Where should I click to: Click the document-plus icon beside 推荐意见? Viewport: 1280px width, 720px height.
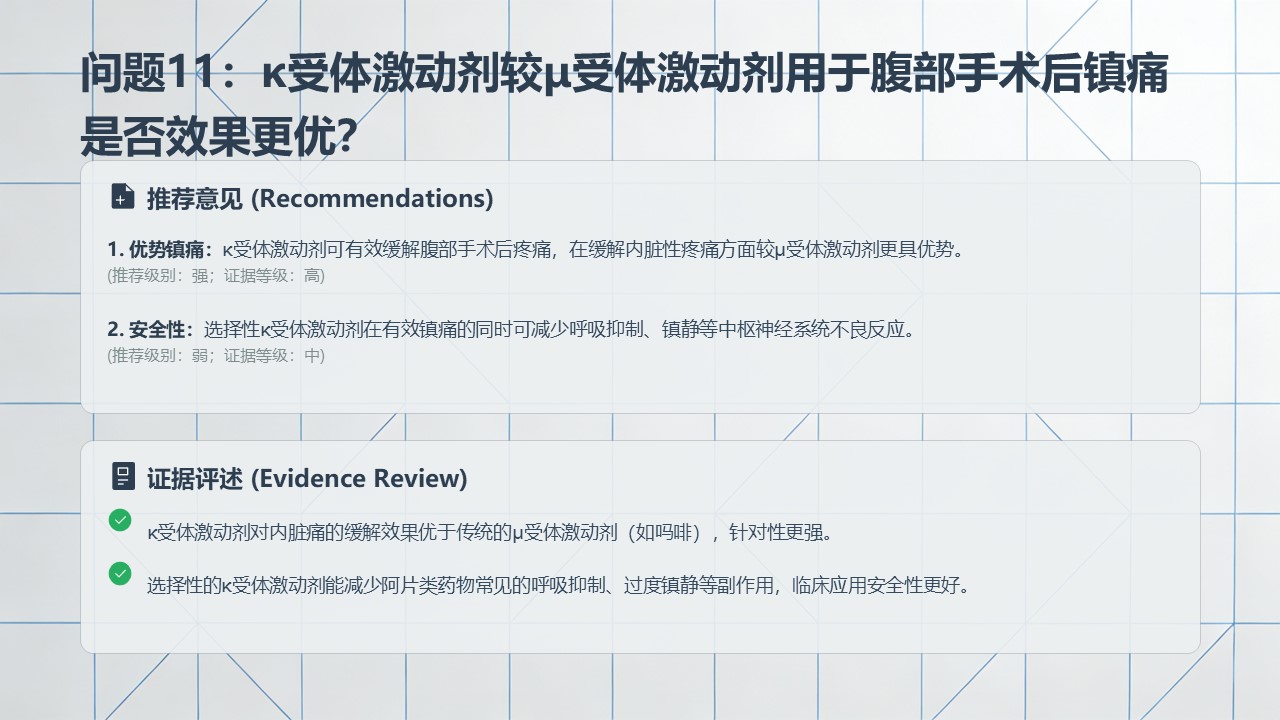[x=122, y=197]
